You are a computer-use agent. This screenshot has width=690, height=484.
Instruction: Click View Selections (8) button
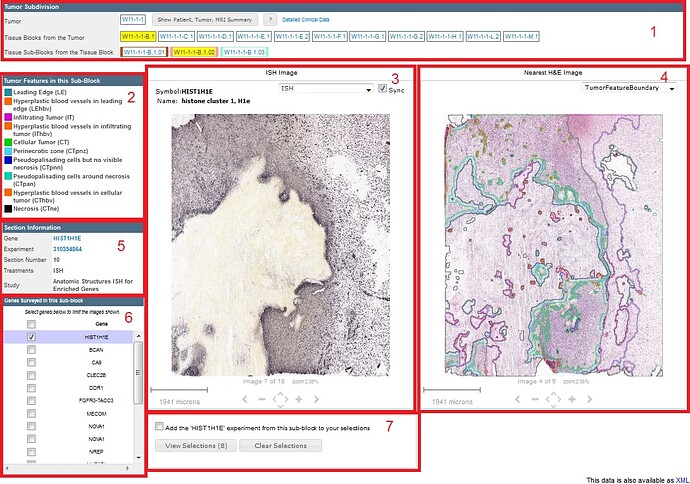pyautogui.click(x=196, y=446)
